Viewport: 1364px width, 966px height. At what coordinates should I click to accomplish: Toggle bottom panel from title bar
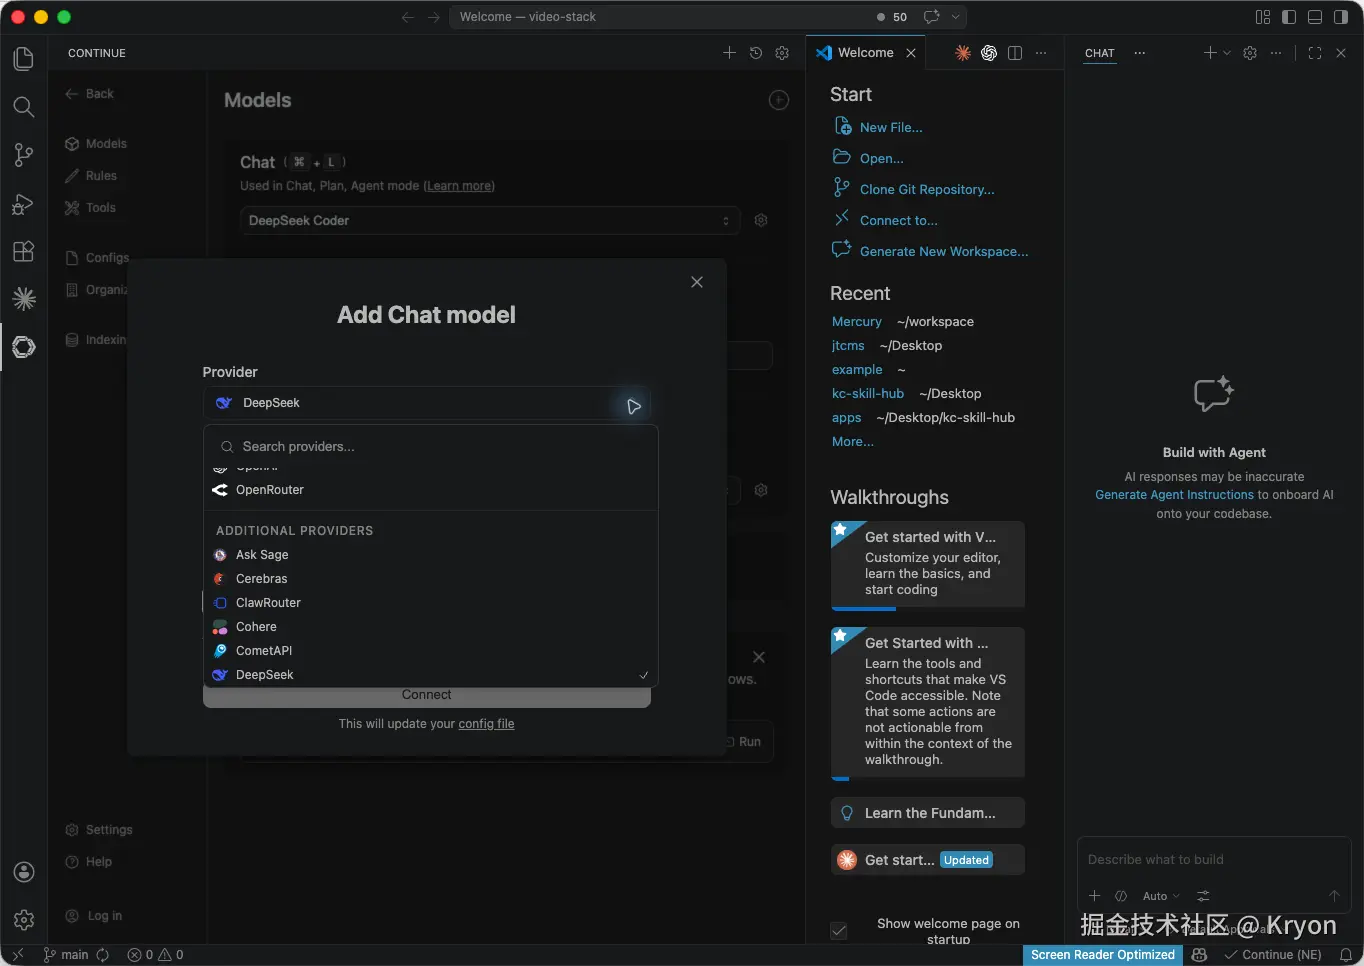(x=1315, y=17)
